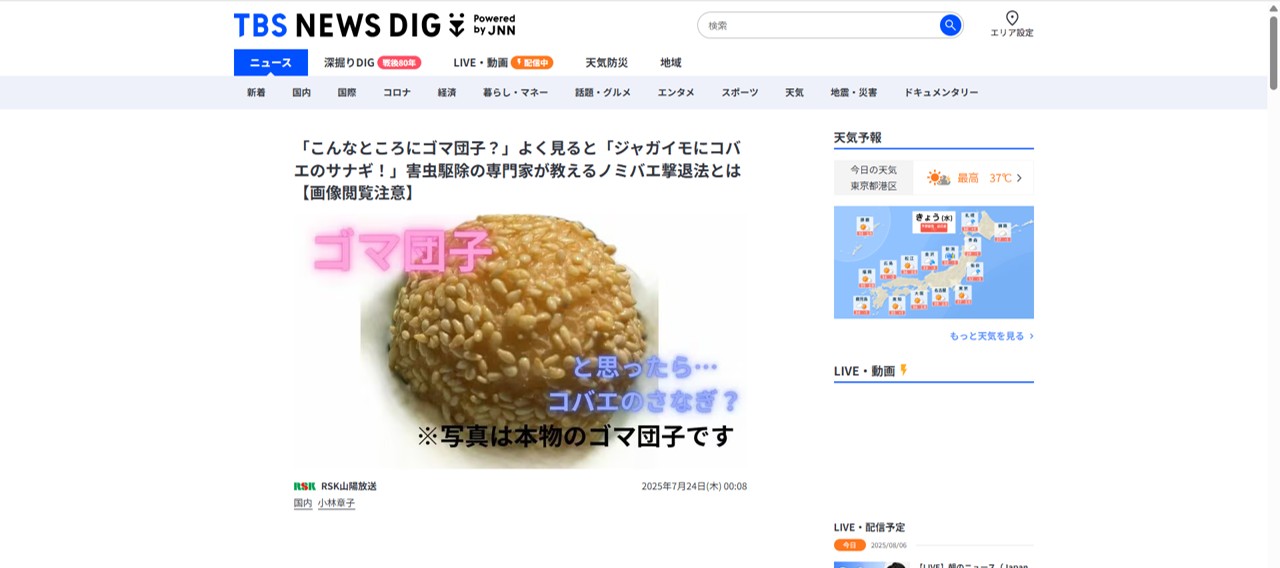
Task: Click the lightning icon beside LIVE・動画
Action: point(904,370)
